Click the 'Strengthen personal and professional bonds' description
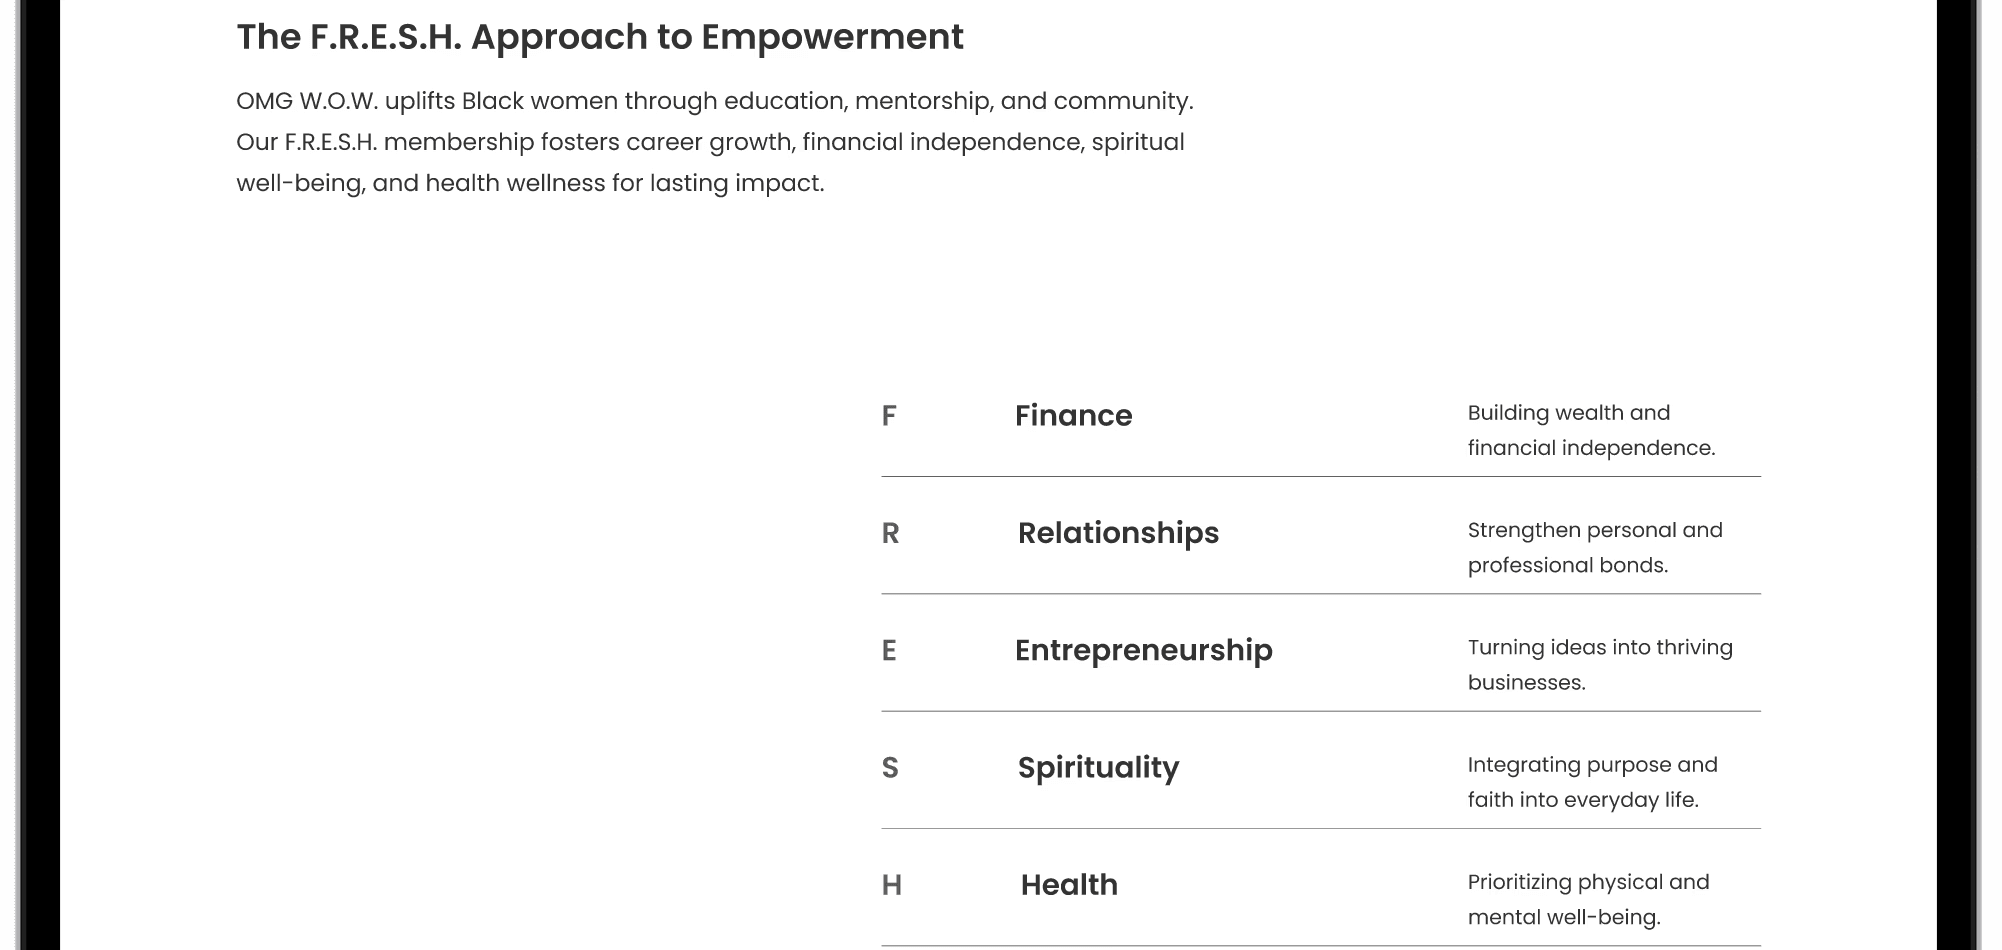The width and height of the screenshot is (2002, 950). pyautogui.click(x=1595, y=547)
